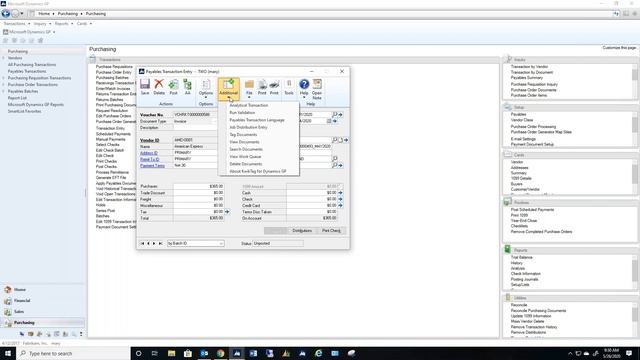Click the Post icon in the ribbon
The width and height of the screenshot is (640, 360).
click(x=173, y=87)
